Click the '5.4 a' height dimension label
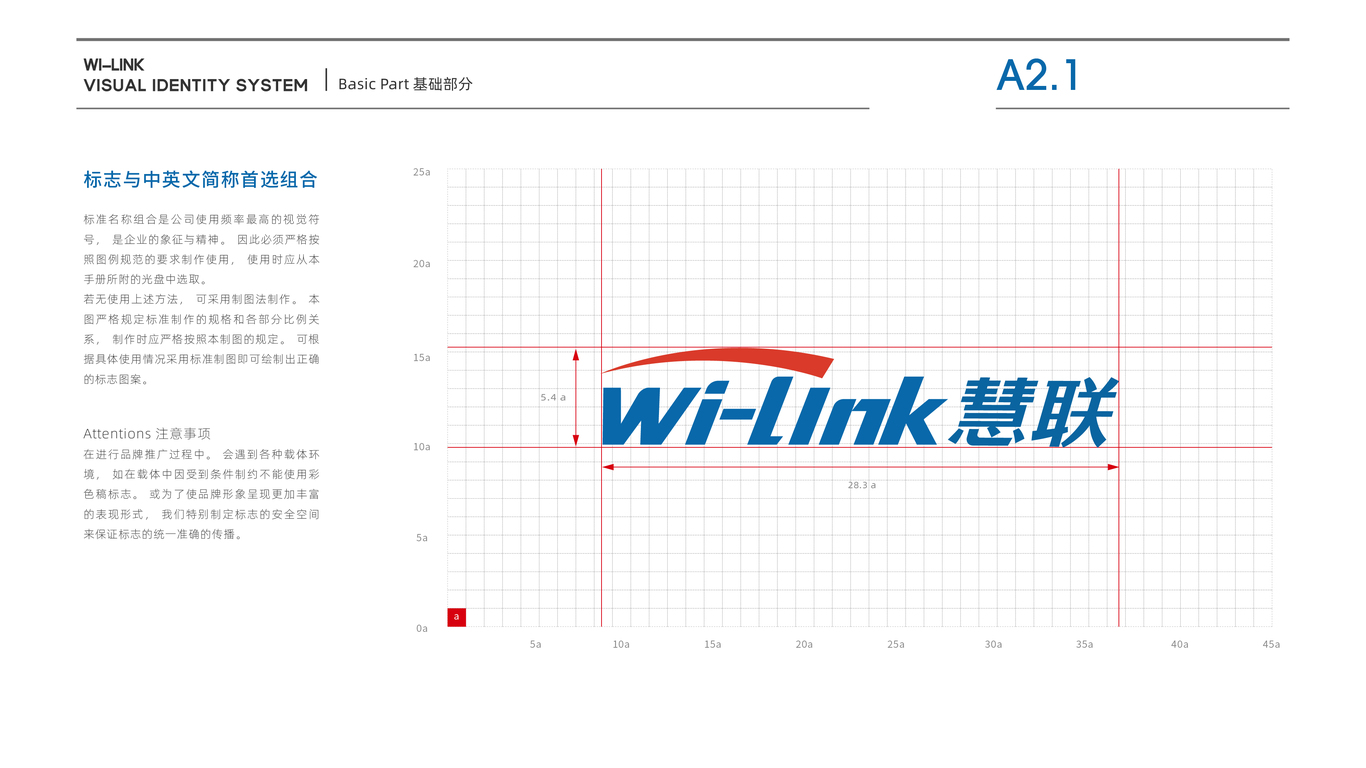The height and width of the screenshot is (768, 1366). pos(553,397)
